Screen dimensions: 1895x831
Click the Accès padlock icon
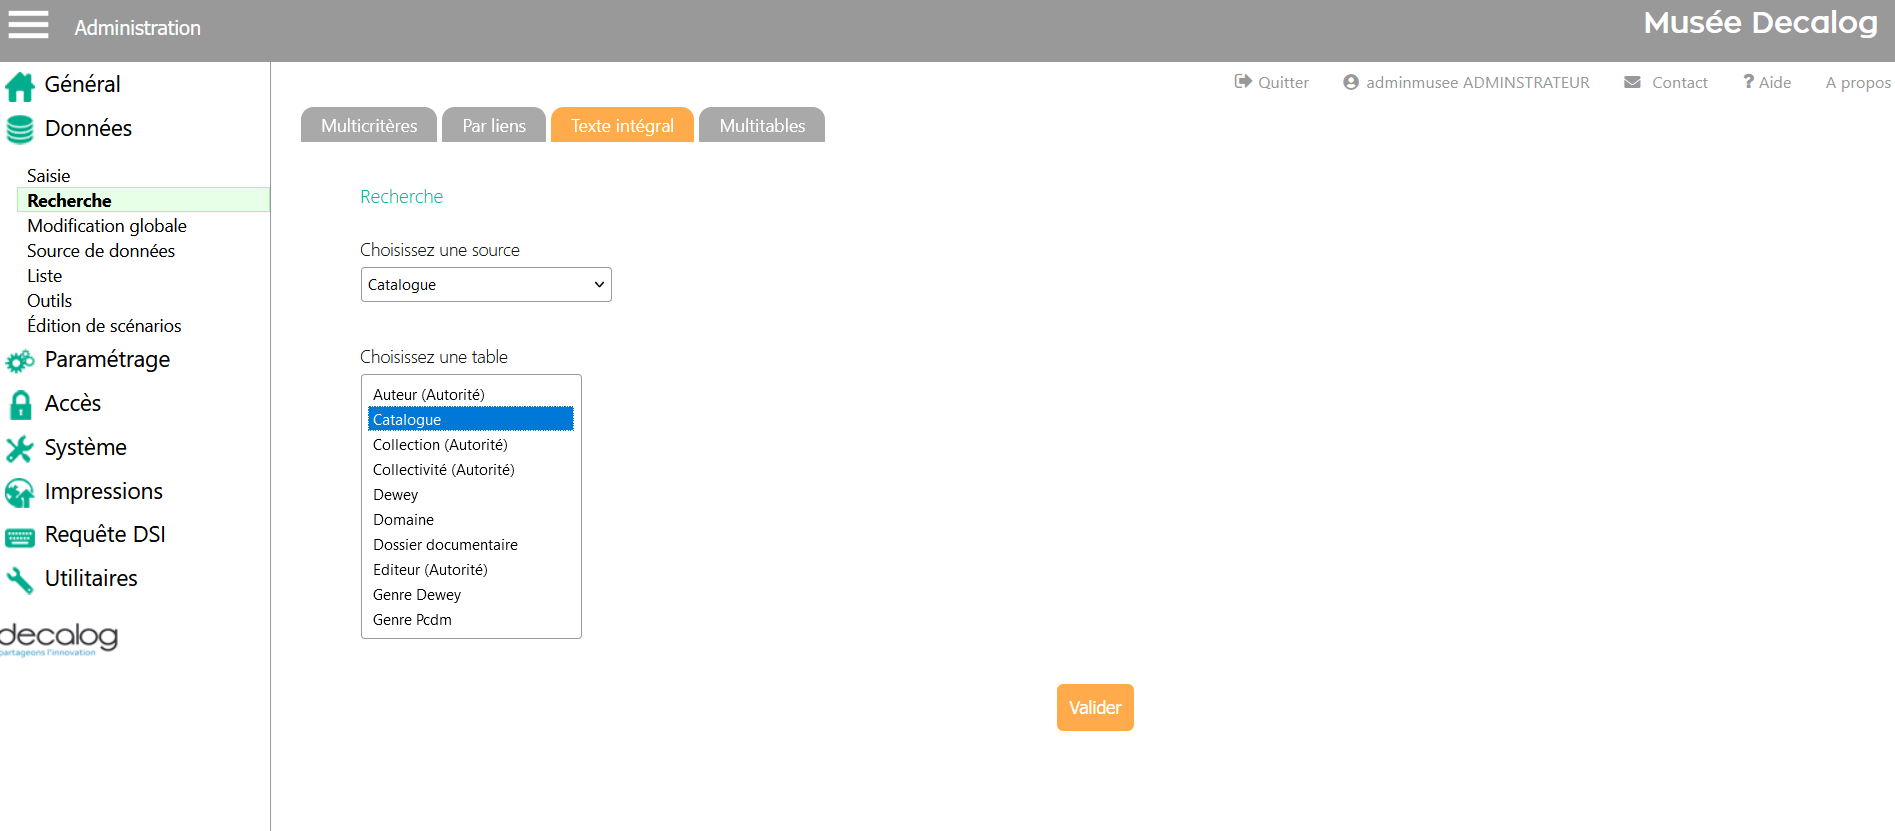pyautogui.click(x=20, y=405)
